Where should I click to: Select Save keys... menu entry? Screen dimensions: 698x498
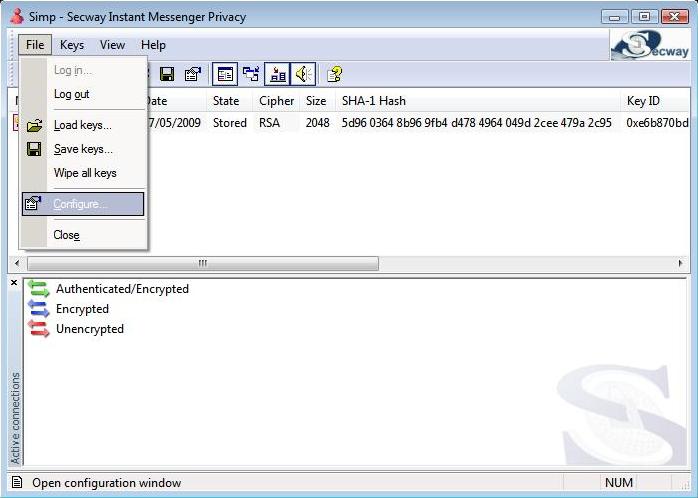(84, 149)
